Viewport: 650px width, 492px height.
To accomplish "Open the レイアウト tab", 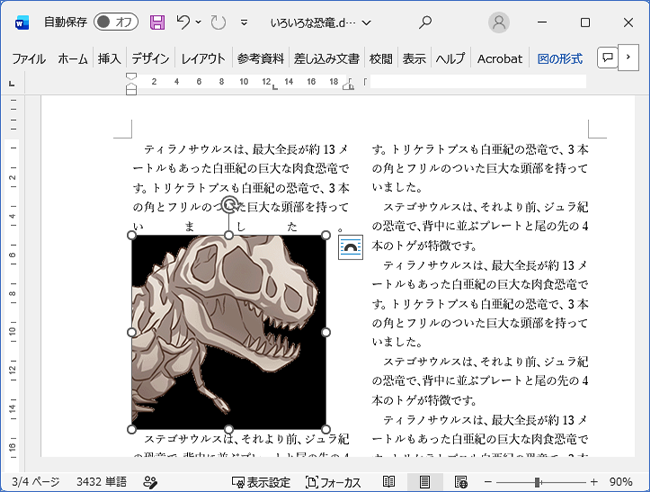I will (x=203, y=59).
